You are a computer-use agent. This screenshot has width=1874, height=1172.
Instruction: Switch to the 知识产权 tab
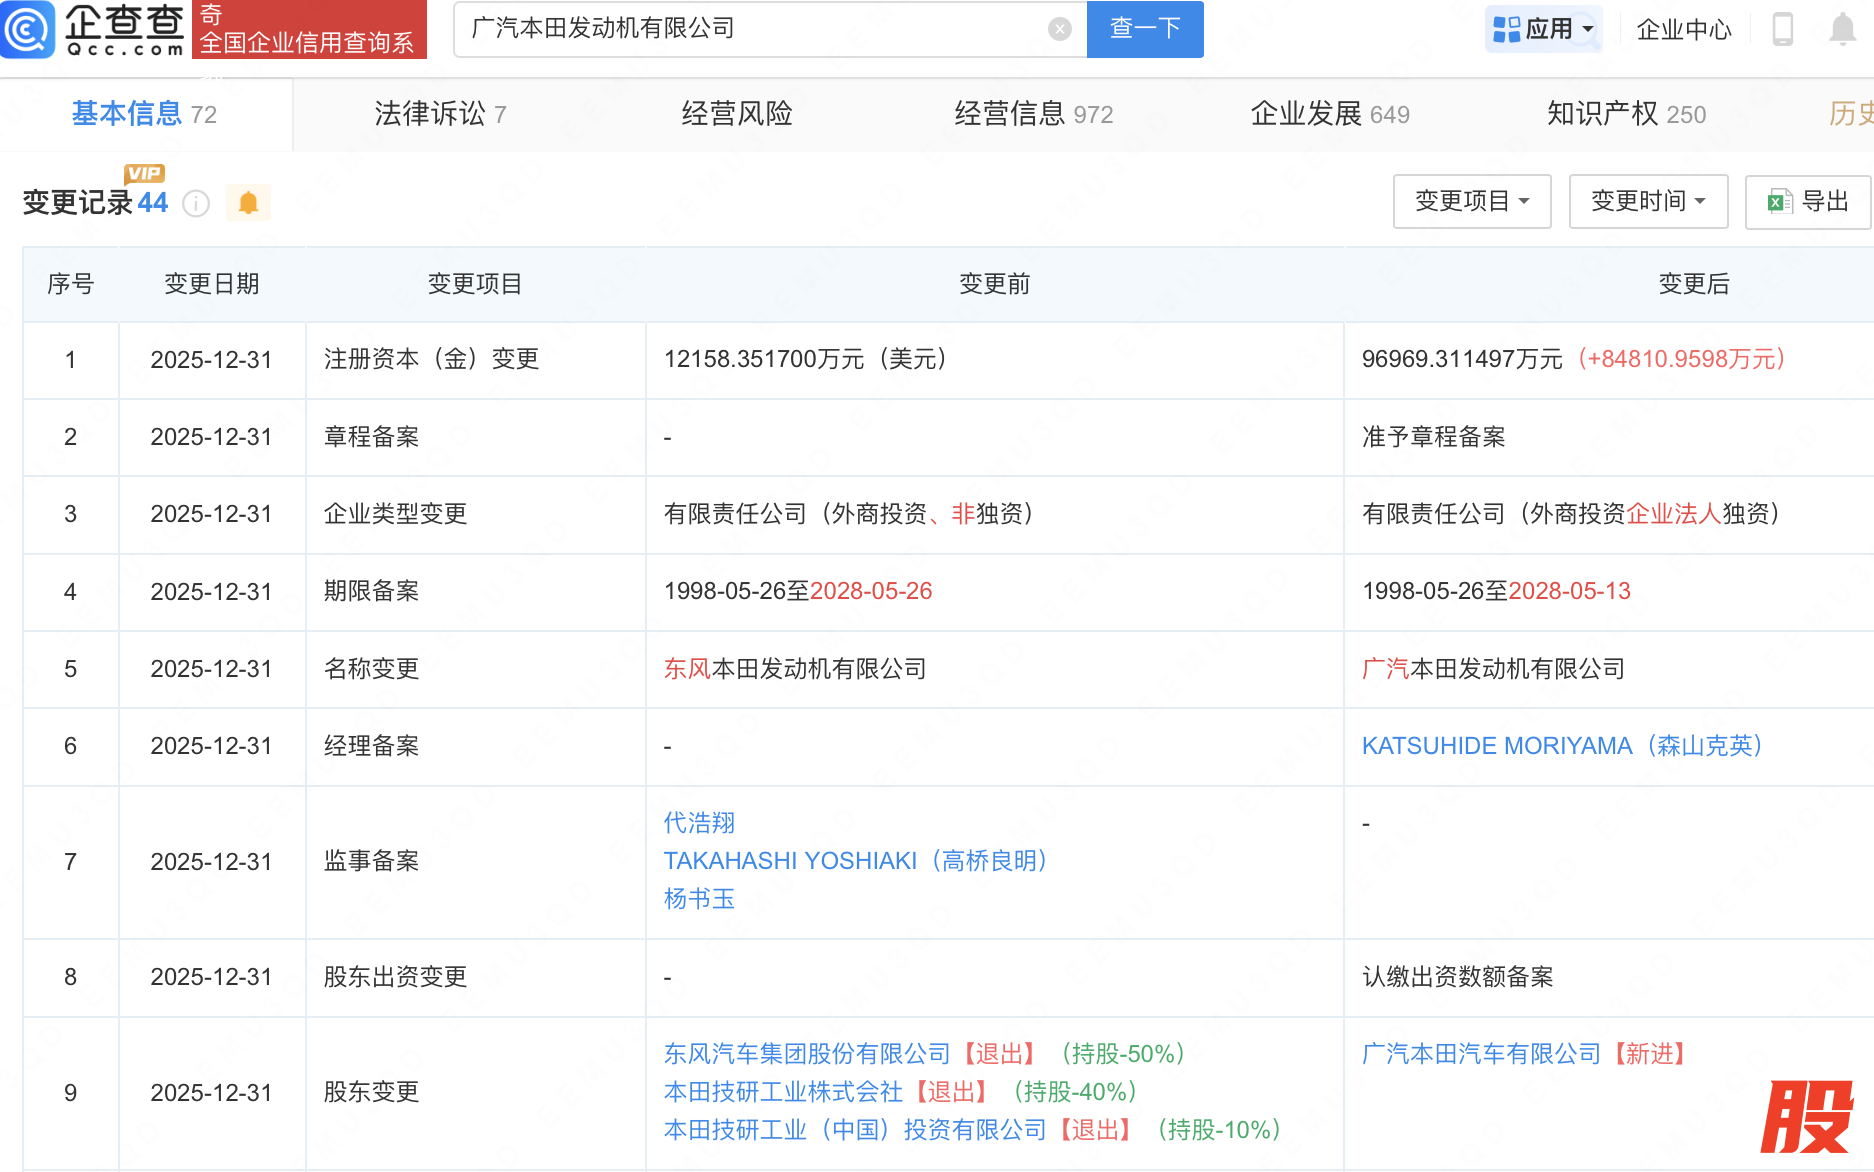click(1625, 115)
